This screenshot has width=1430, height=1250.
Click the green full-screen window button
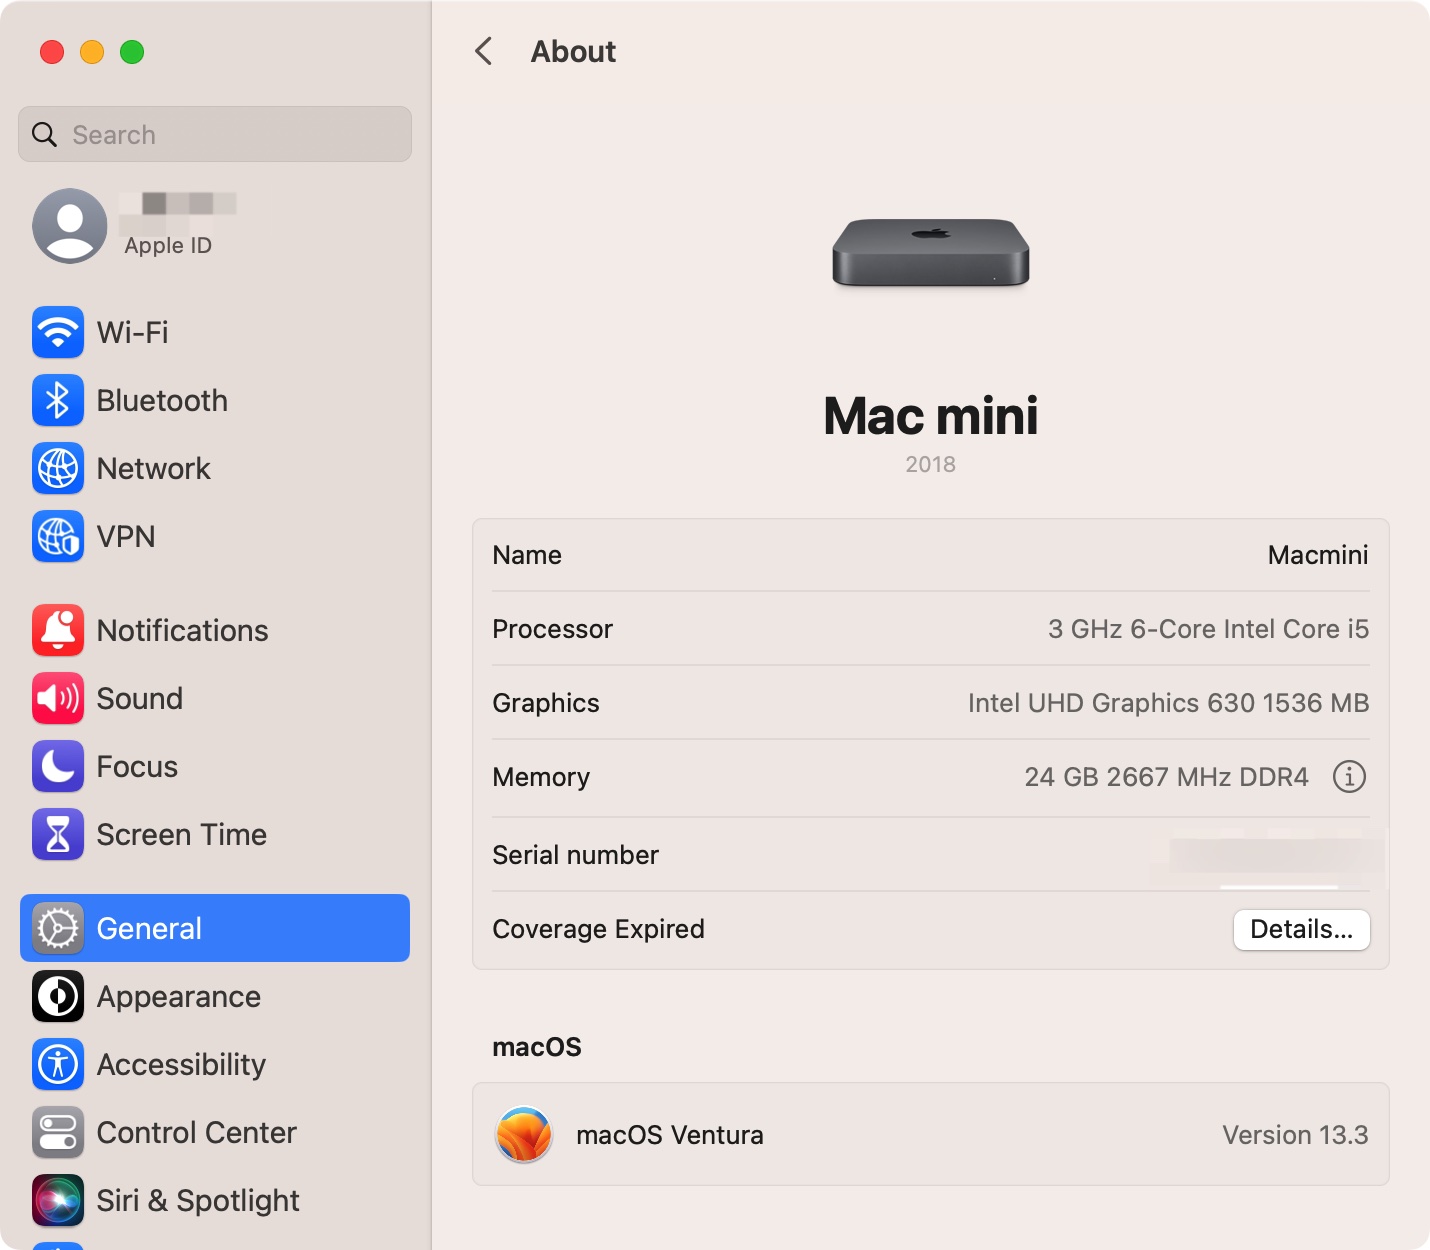pyautogui.click(x=132, y=52)
